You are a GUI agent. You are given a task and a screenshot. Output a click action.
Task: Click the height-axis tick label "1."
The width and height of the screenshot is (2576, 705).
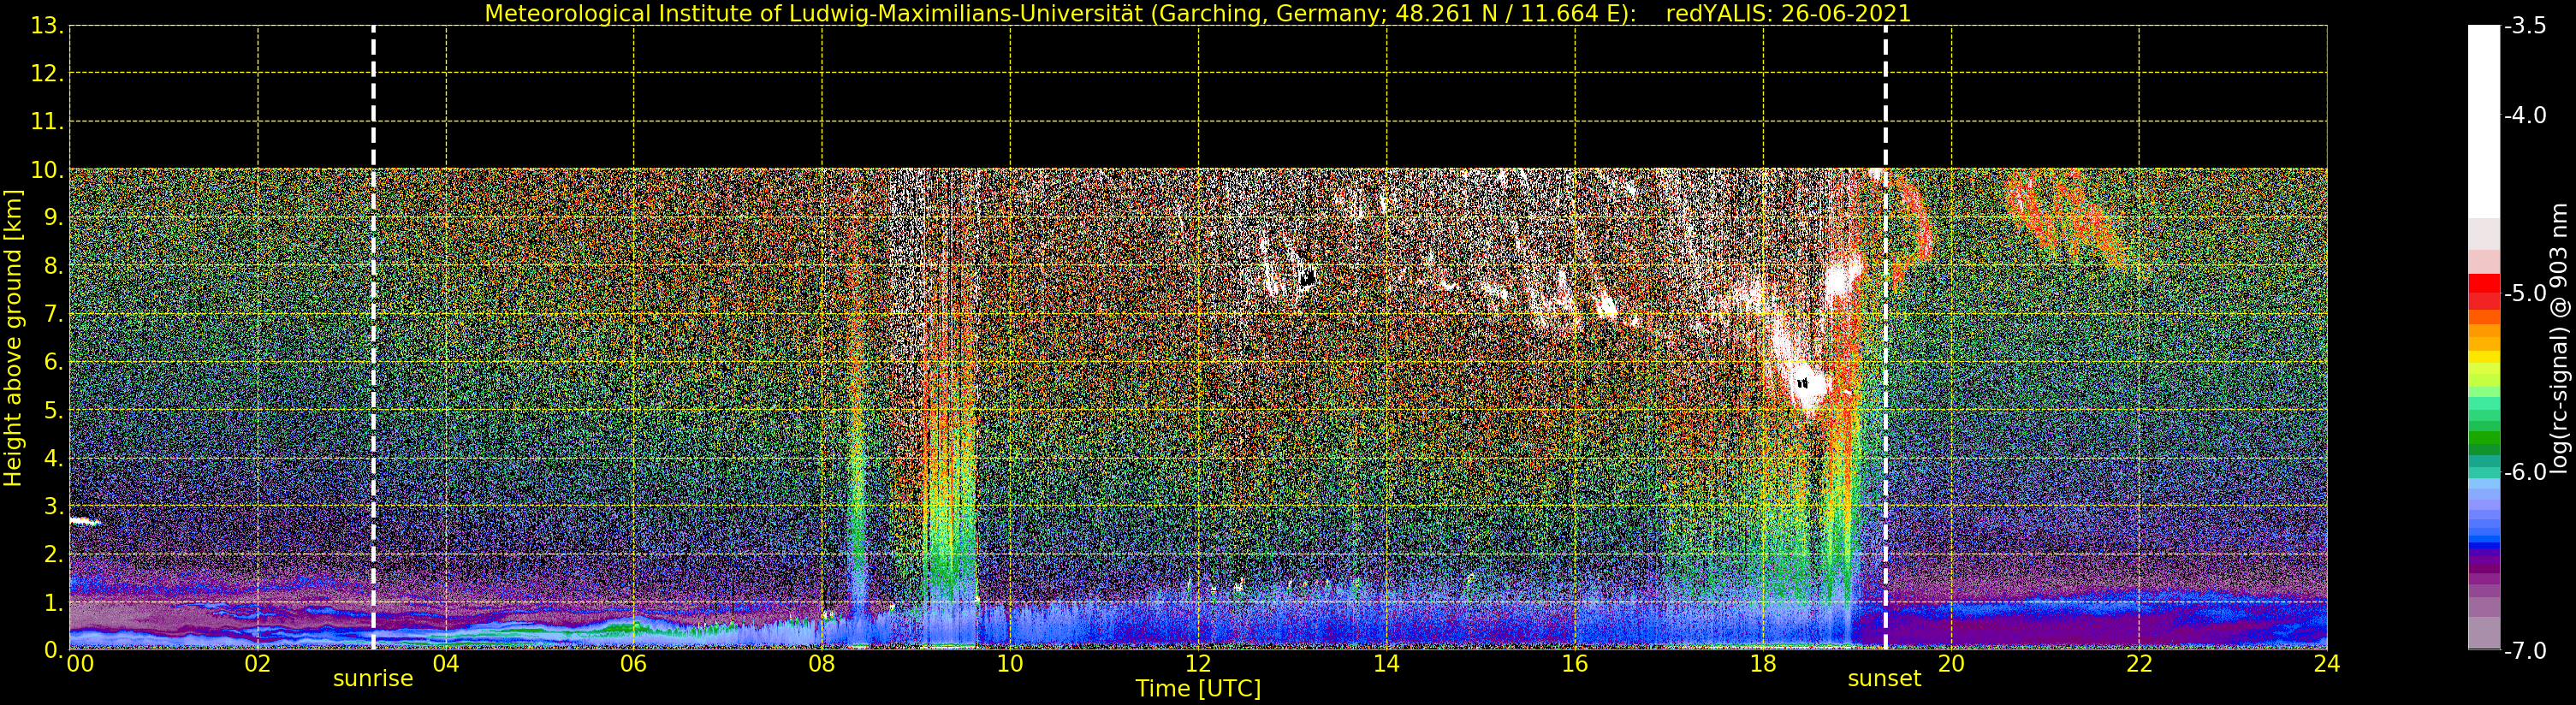pyautogui.click(x=53, y=603)
